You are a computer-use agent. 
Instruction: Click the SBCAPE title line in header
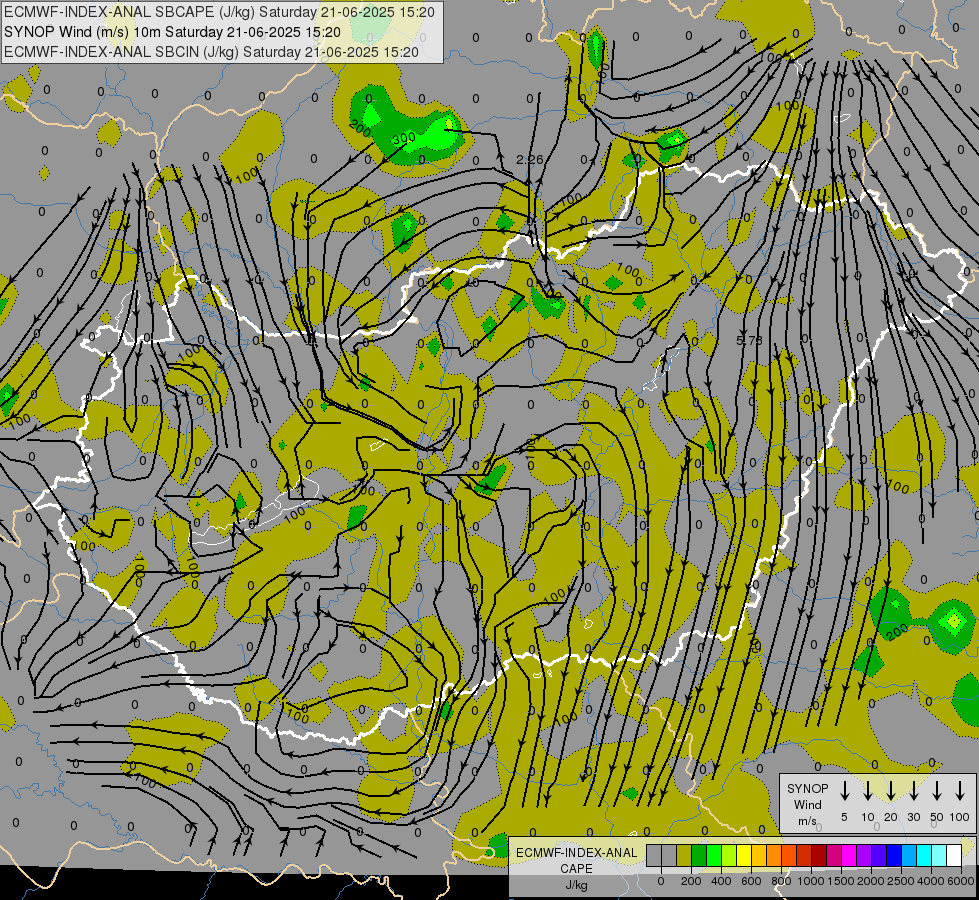(x=219, y=12)
